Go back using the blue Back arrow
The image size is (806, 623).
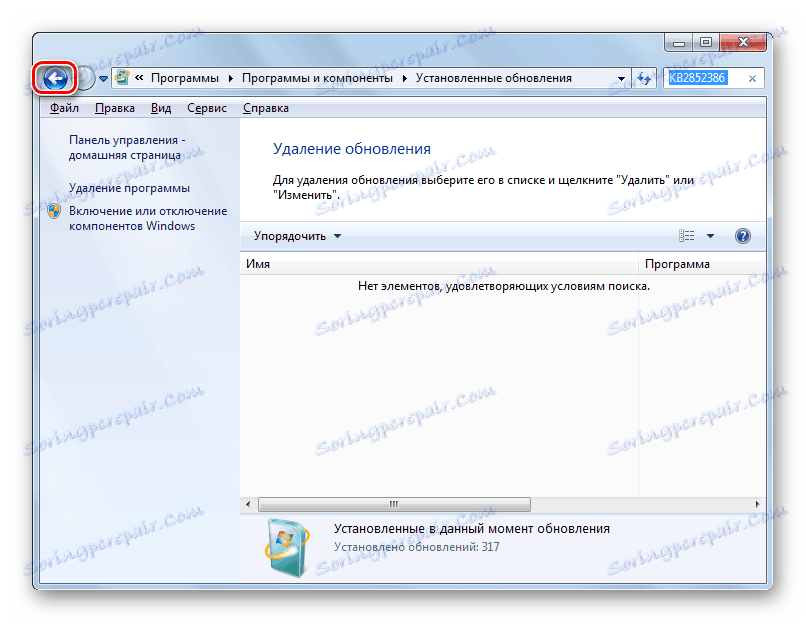(55, 79)
